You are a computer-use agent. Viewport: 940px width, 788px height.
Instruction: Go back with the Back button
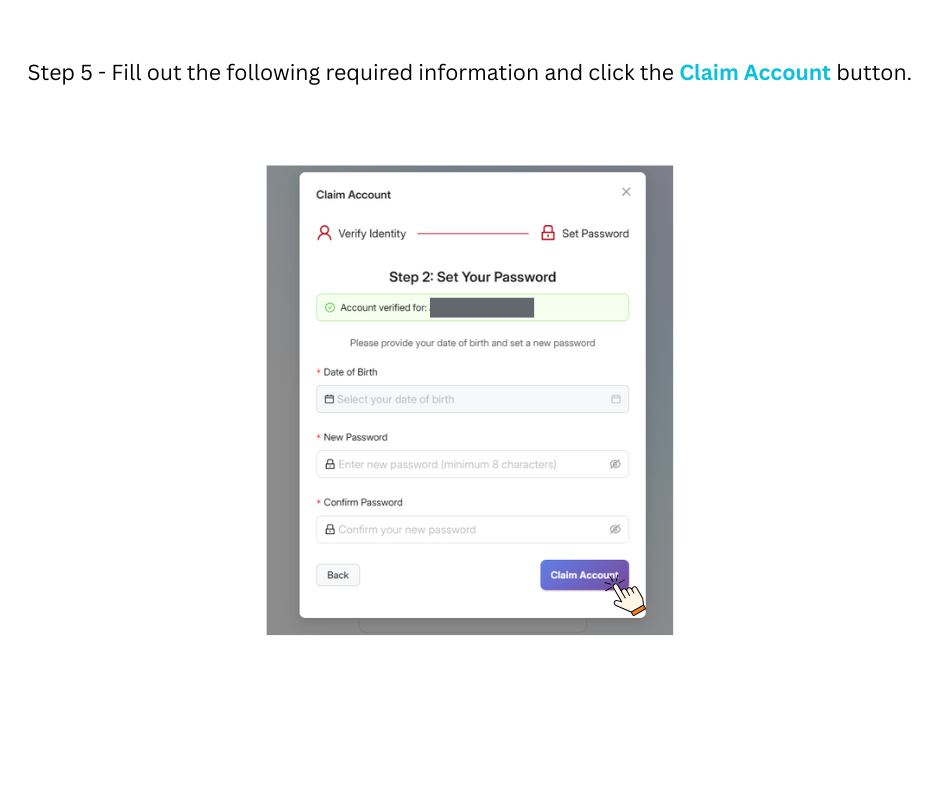[338, 575]
